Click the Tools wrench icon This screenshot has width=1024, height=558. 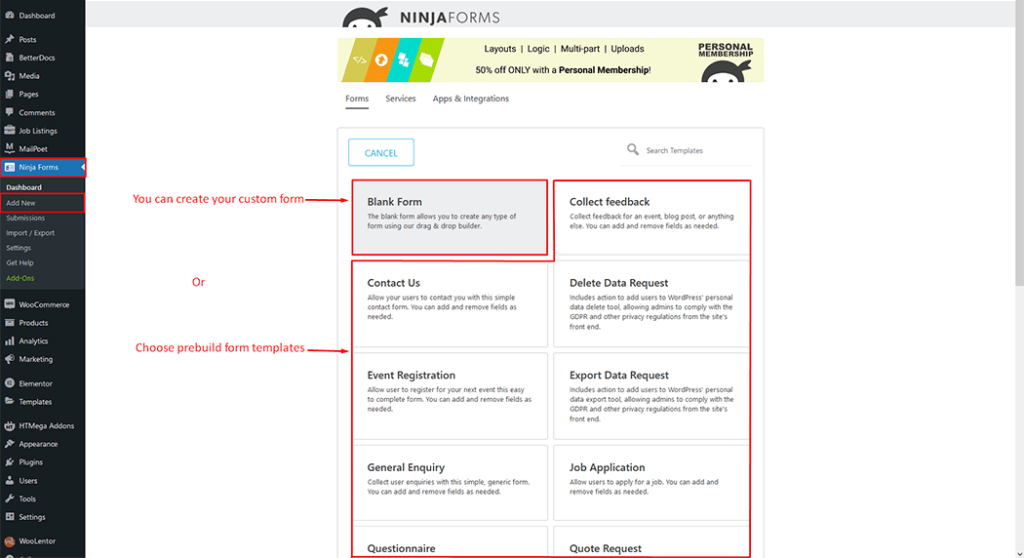[9, 499]
